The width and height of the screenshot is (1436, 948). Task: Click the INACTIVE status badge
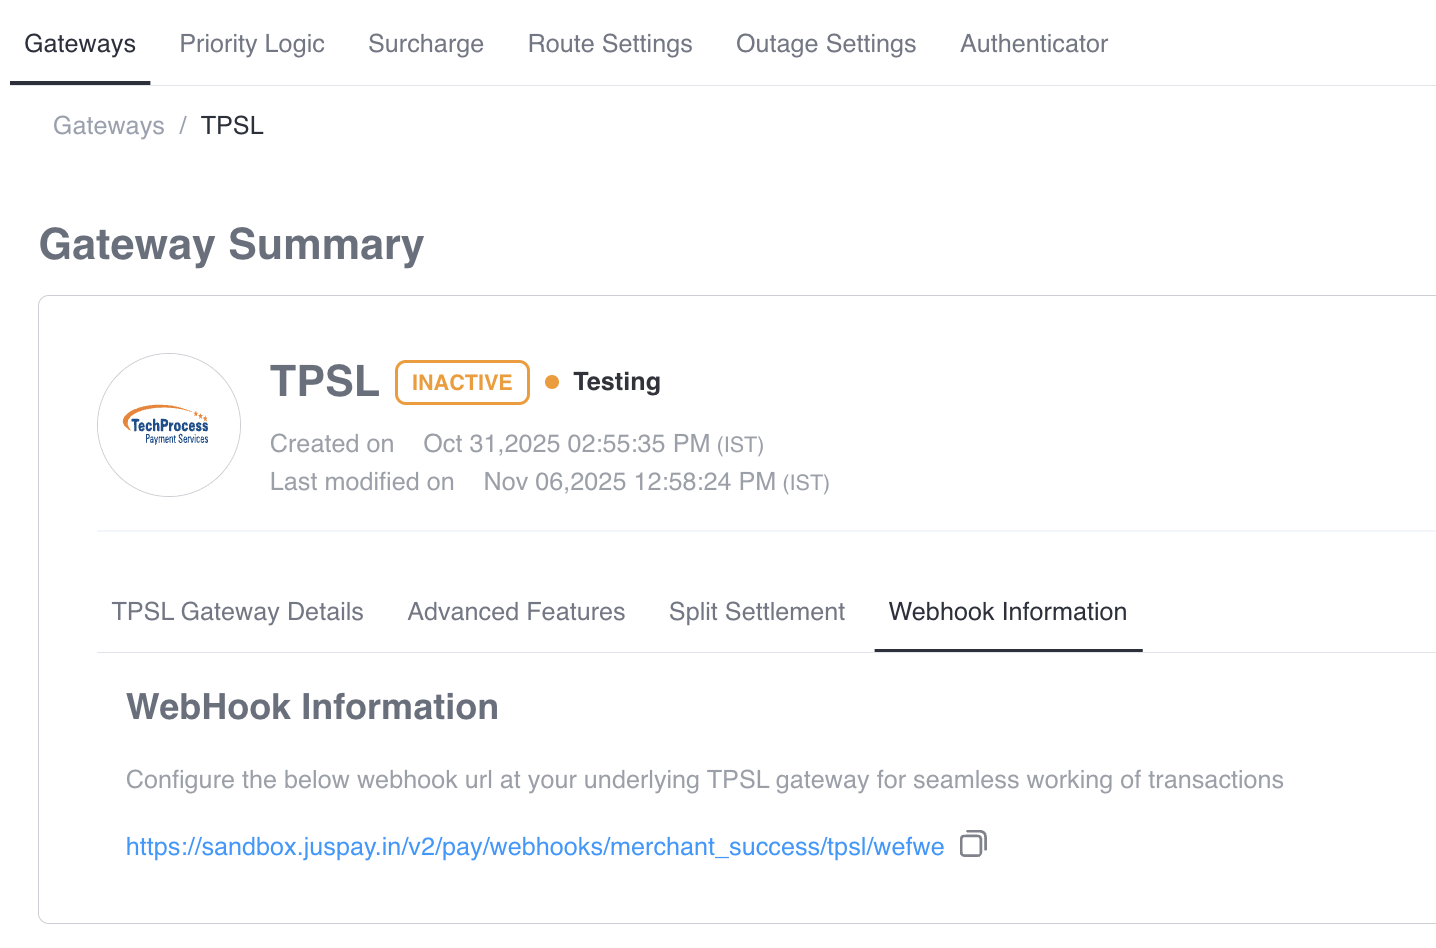click(462, 383)
